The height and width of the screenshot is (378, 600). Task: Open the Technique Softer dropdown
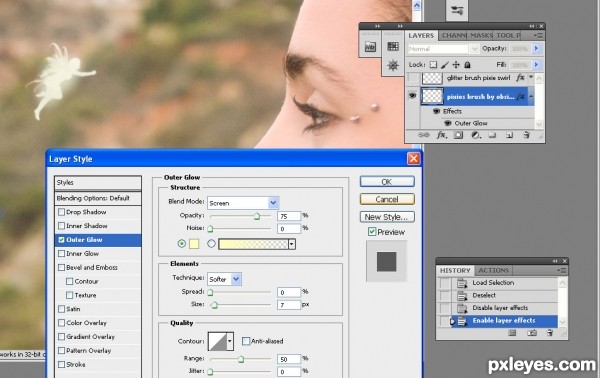click(236, 279)
